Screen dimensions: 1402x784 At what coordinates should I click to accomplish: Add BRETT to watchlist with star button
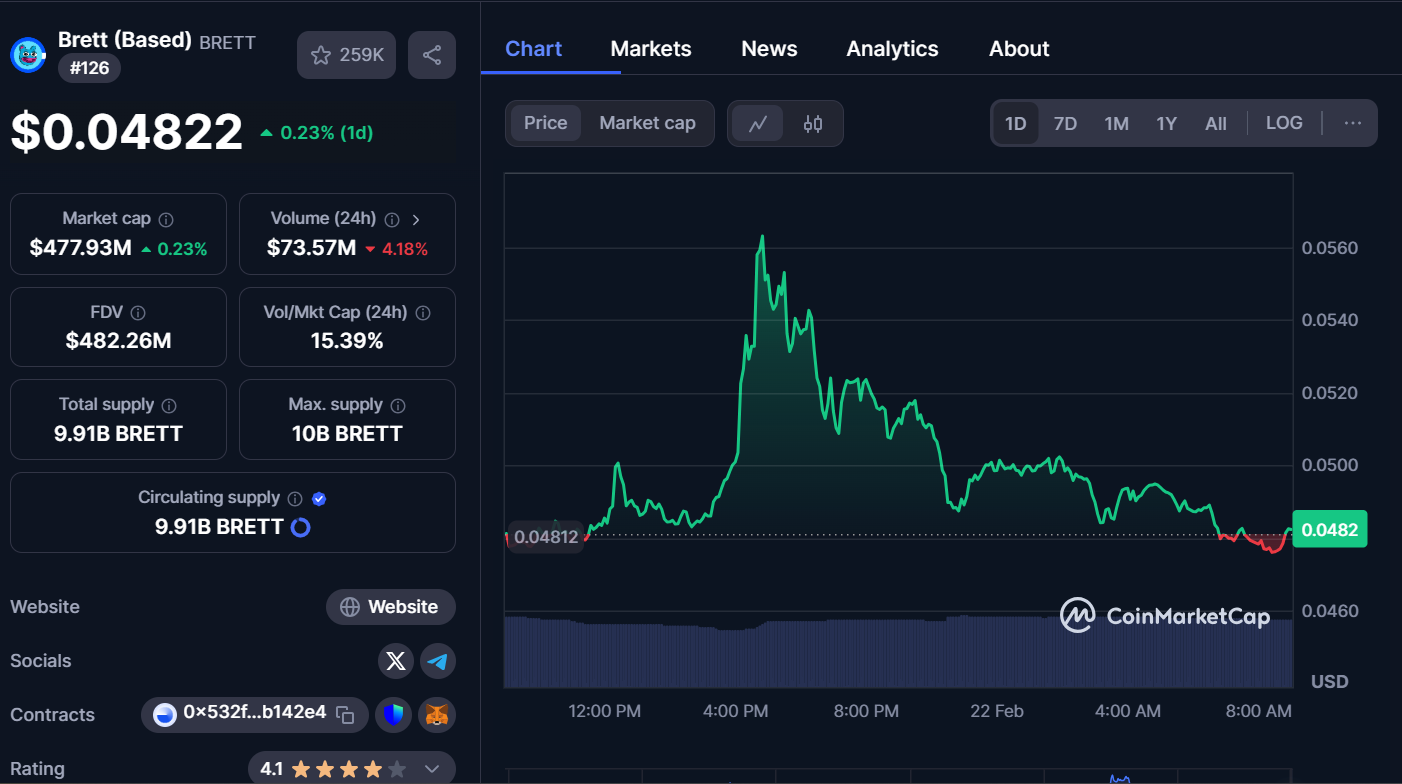pyautogui.click(x=346, y=55)
